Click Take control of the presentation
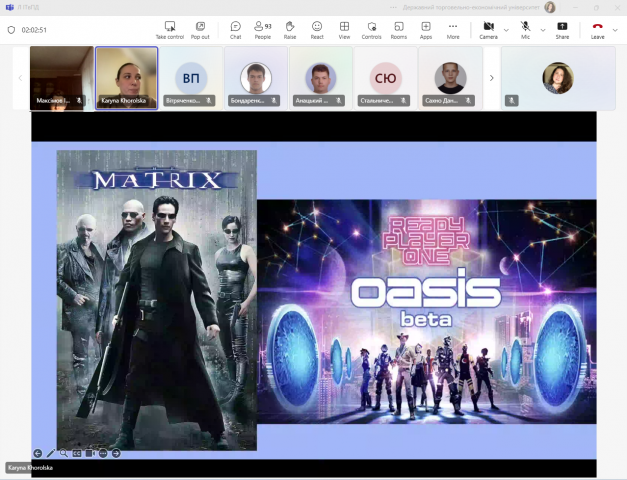627x480 pixels. pos(170,29)
